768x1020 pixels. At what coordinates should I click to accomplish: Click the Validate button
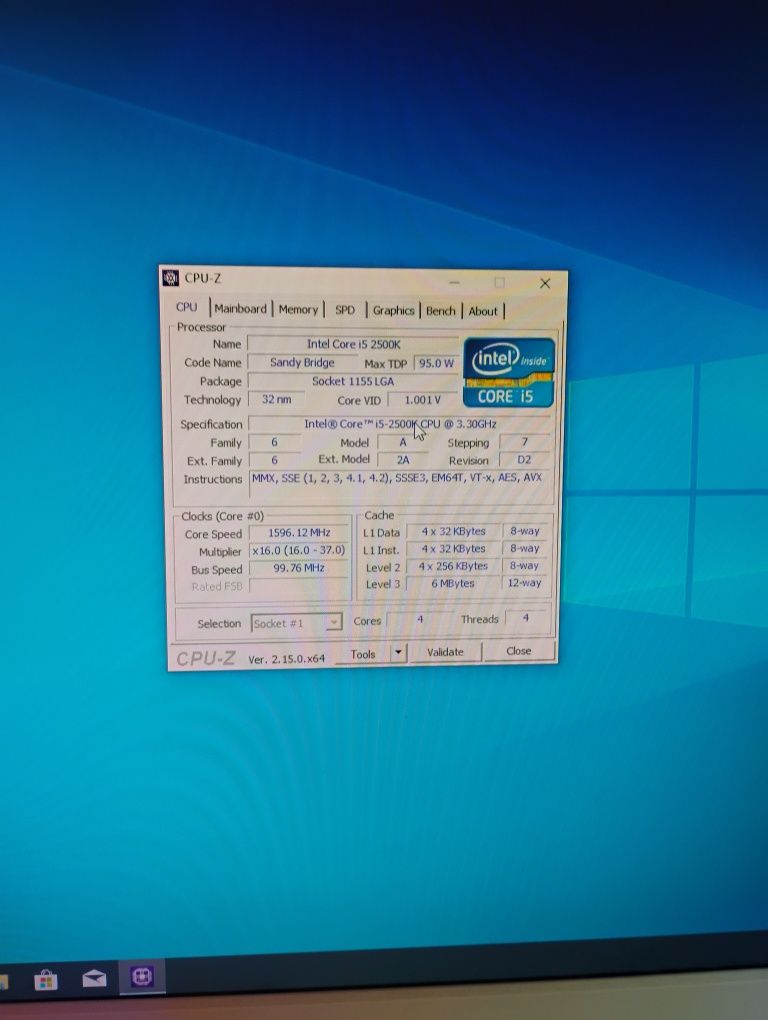[x=445, y=652]
